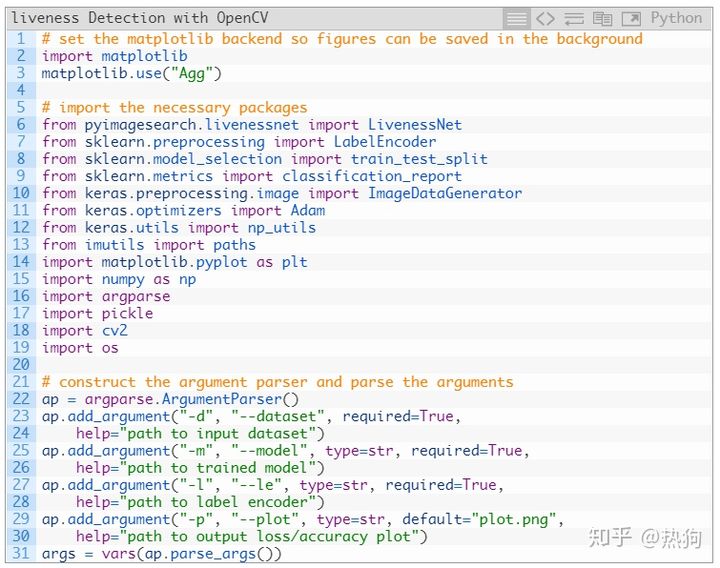This screenshot has width=720, height=568.
Task: Click the 'liveness Detection with OpenCV' title
Action: coord(140,18)
